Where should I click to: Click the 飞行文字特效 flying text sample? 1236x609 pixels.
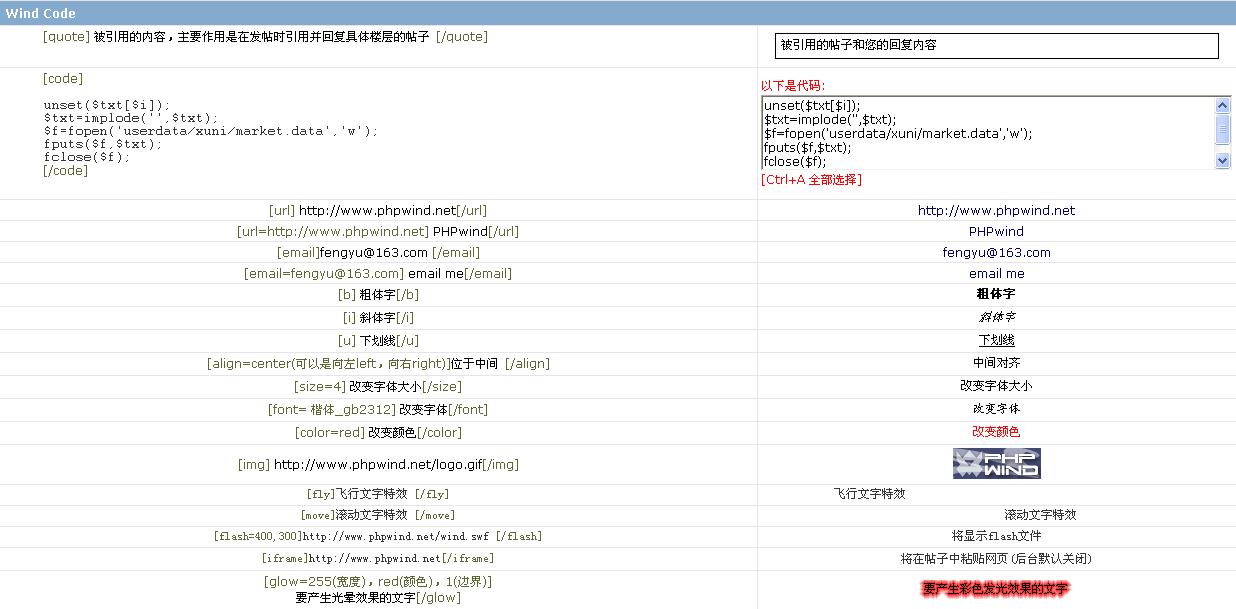click(869, 494)
